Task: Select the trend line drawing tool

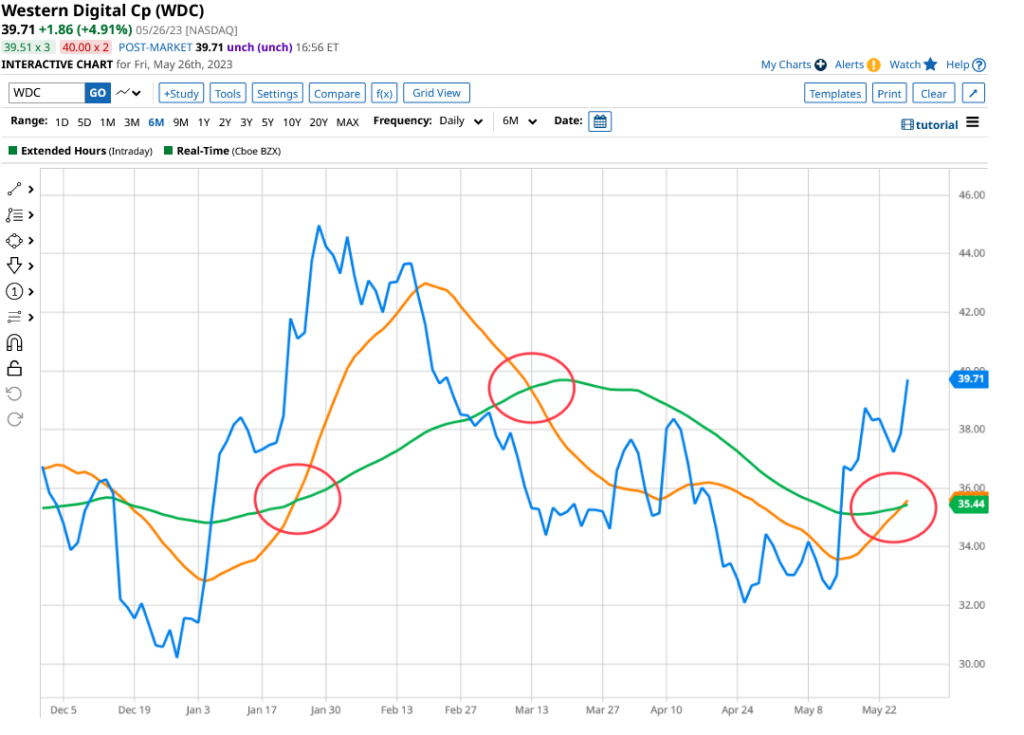Action: click(x=15, y=189)
